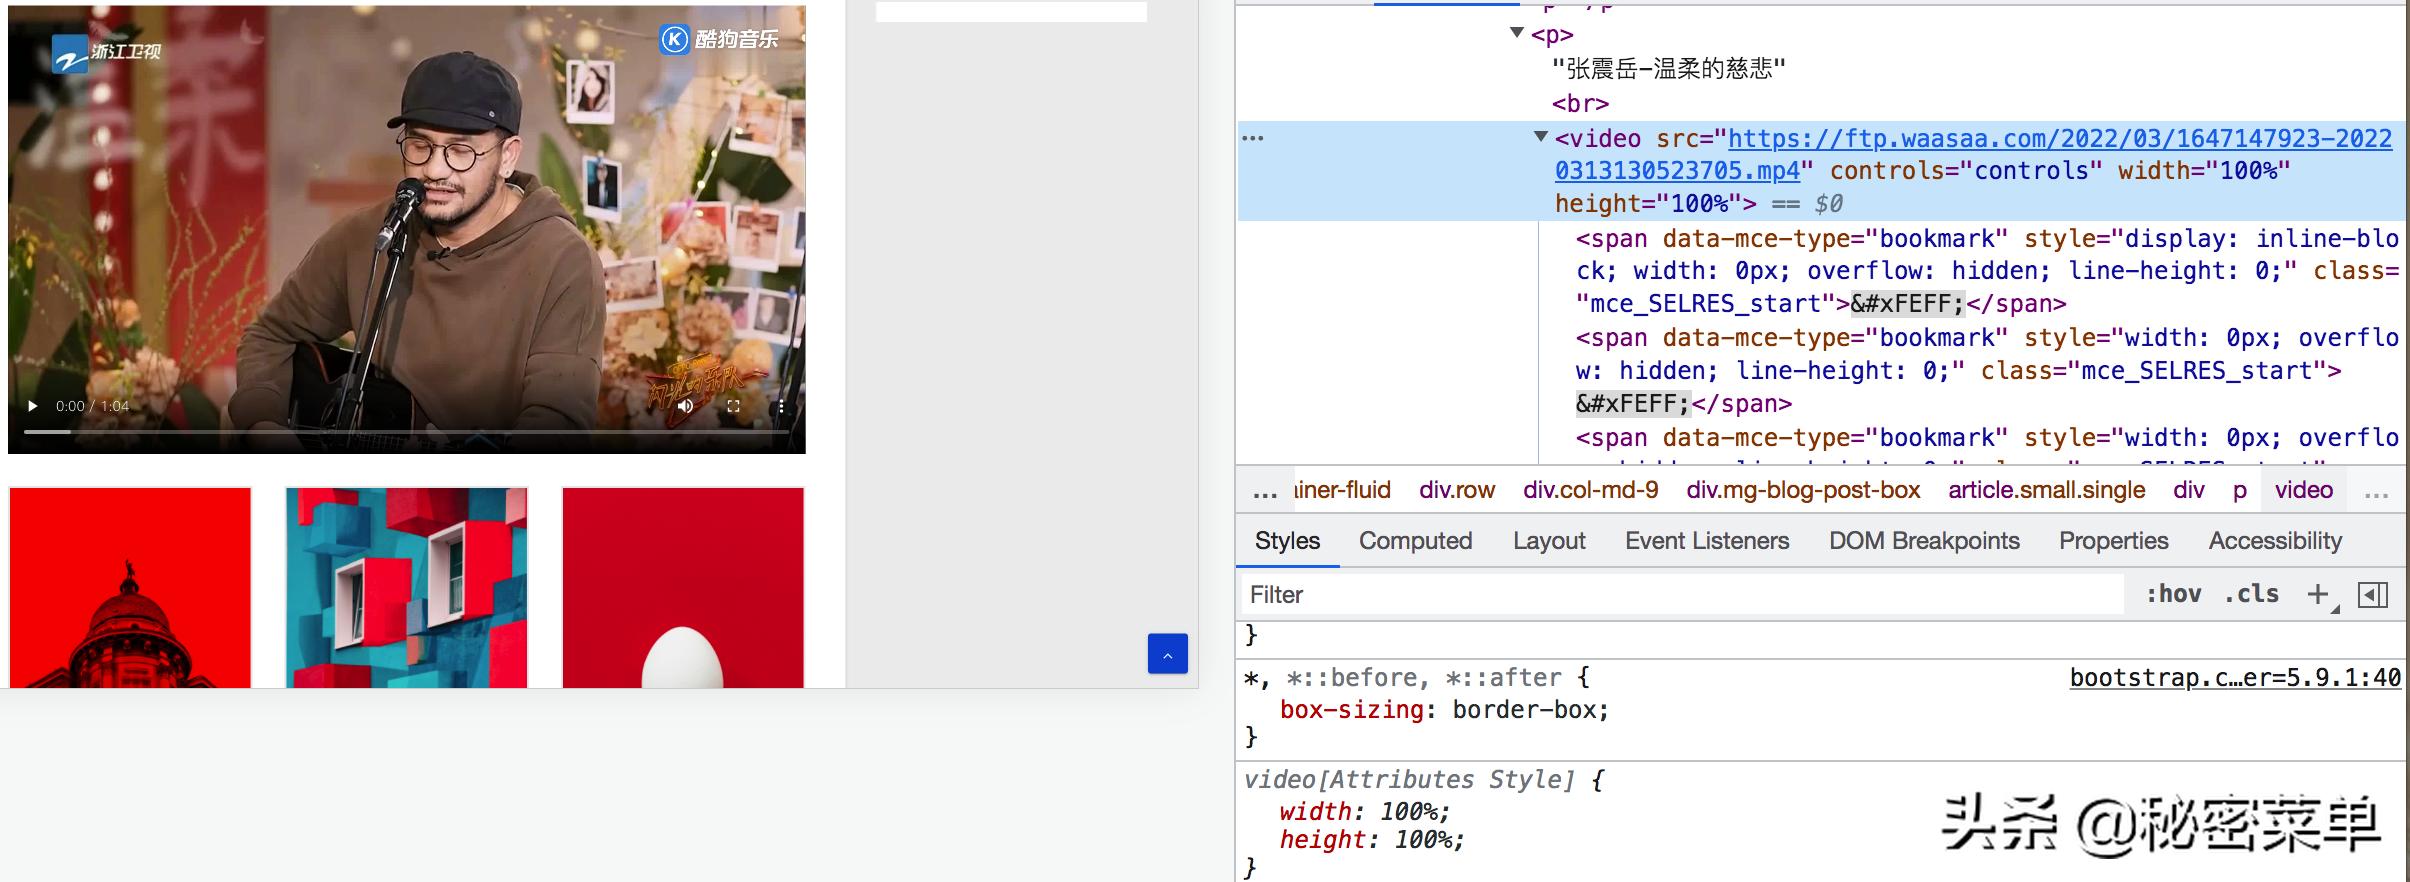2410x882 pixels.
Task: Collapse the <video> element node
Action: point(1541,137)
